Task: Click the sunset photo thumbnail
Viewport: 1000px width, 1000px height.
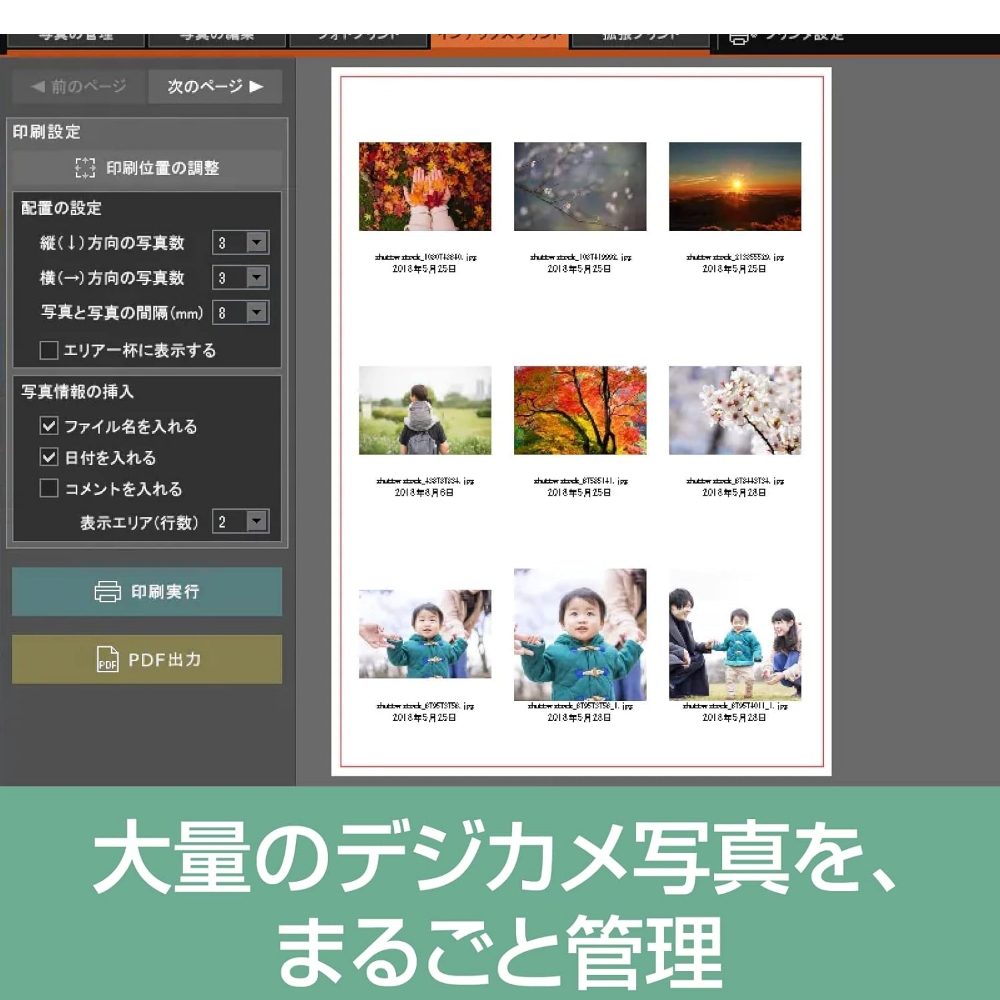Action: click(735, 186)
